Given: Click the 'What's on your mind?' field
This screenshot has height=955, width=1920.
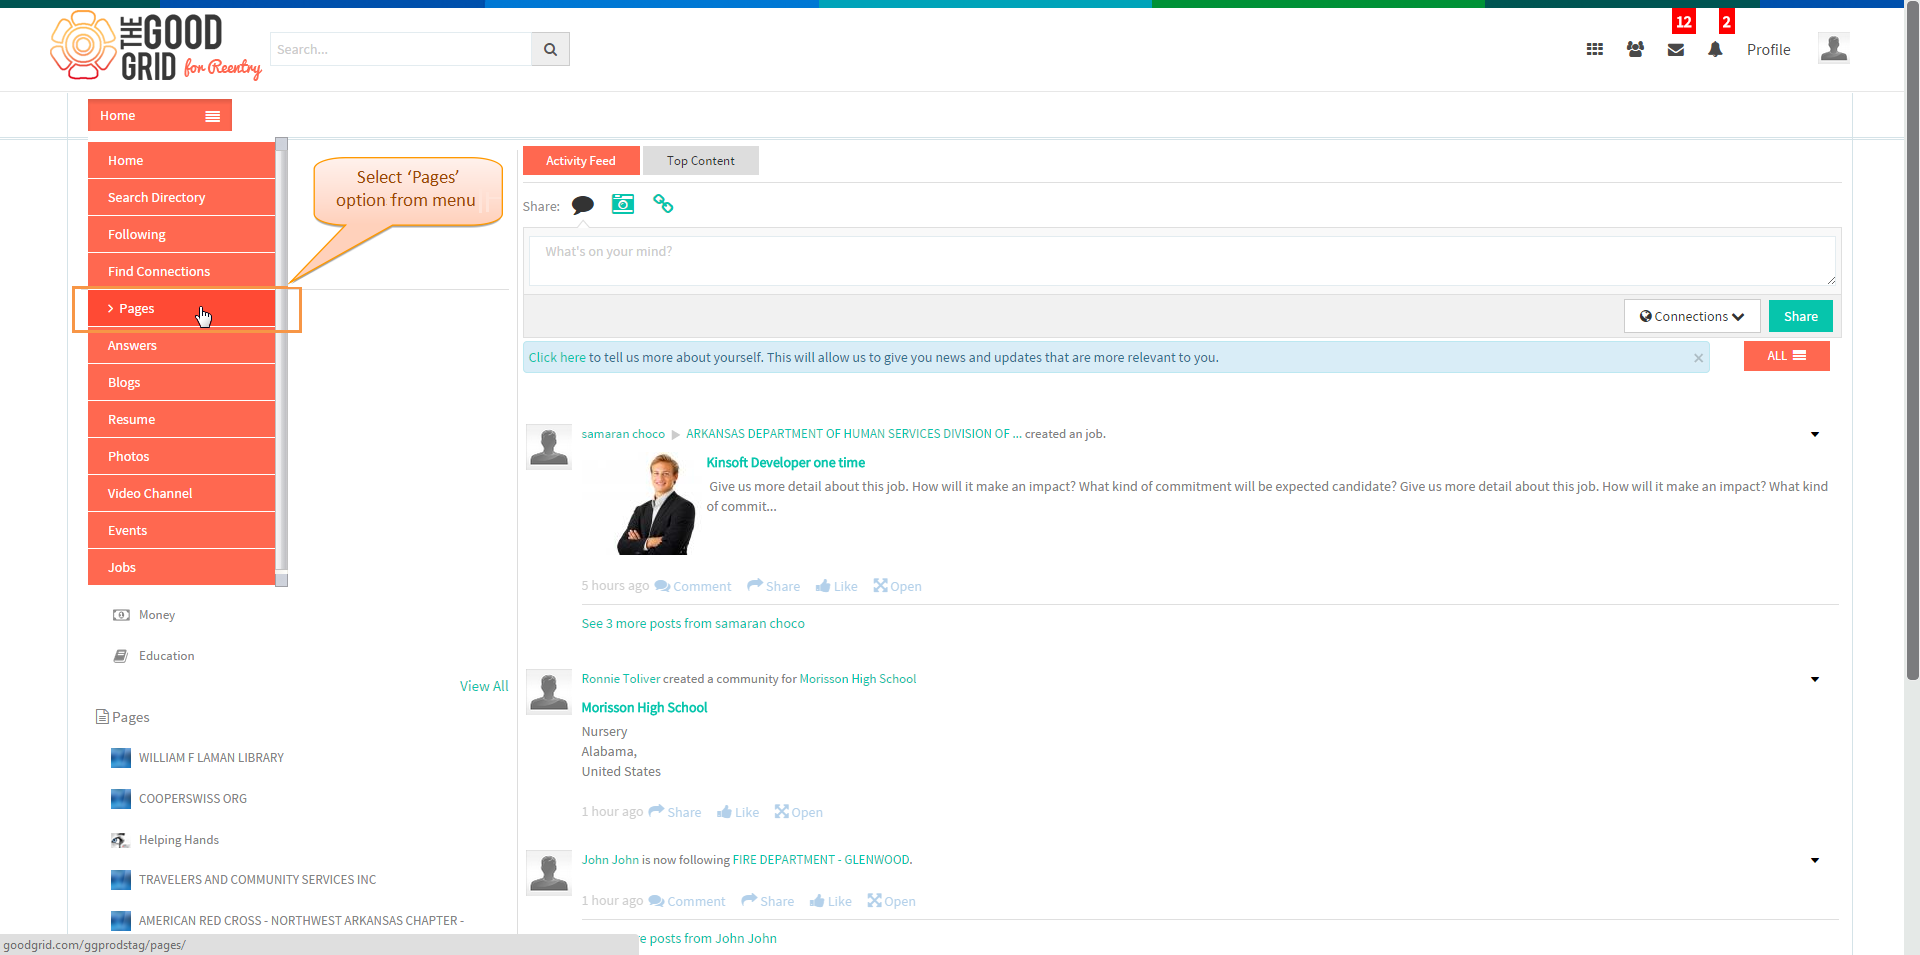Looking at the screenshot, I should point(1182,261).
